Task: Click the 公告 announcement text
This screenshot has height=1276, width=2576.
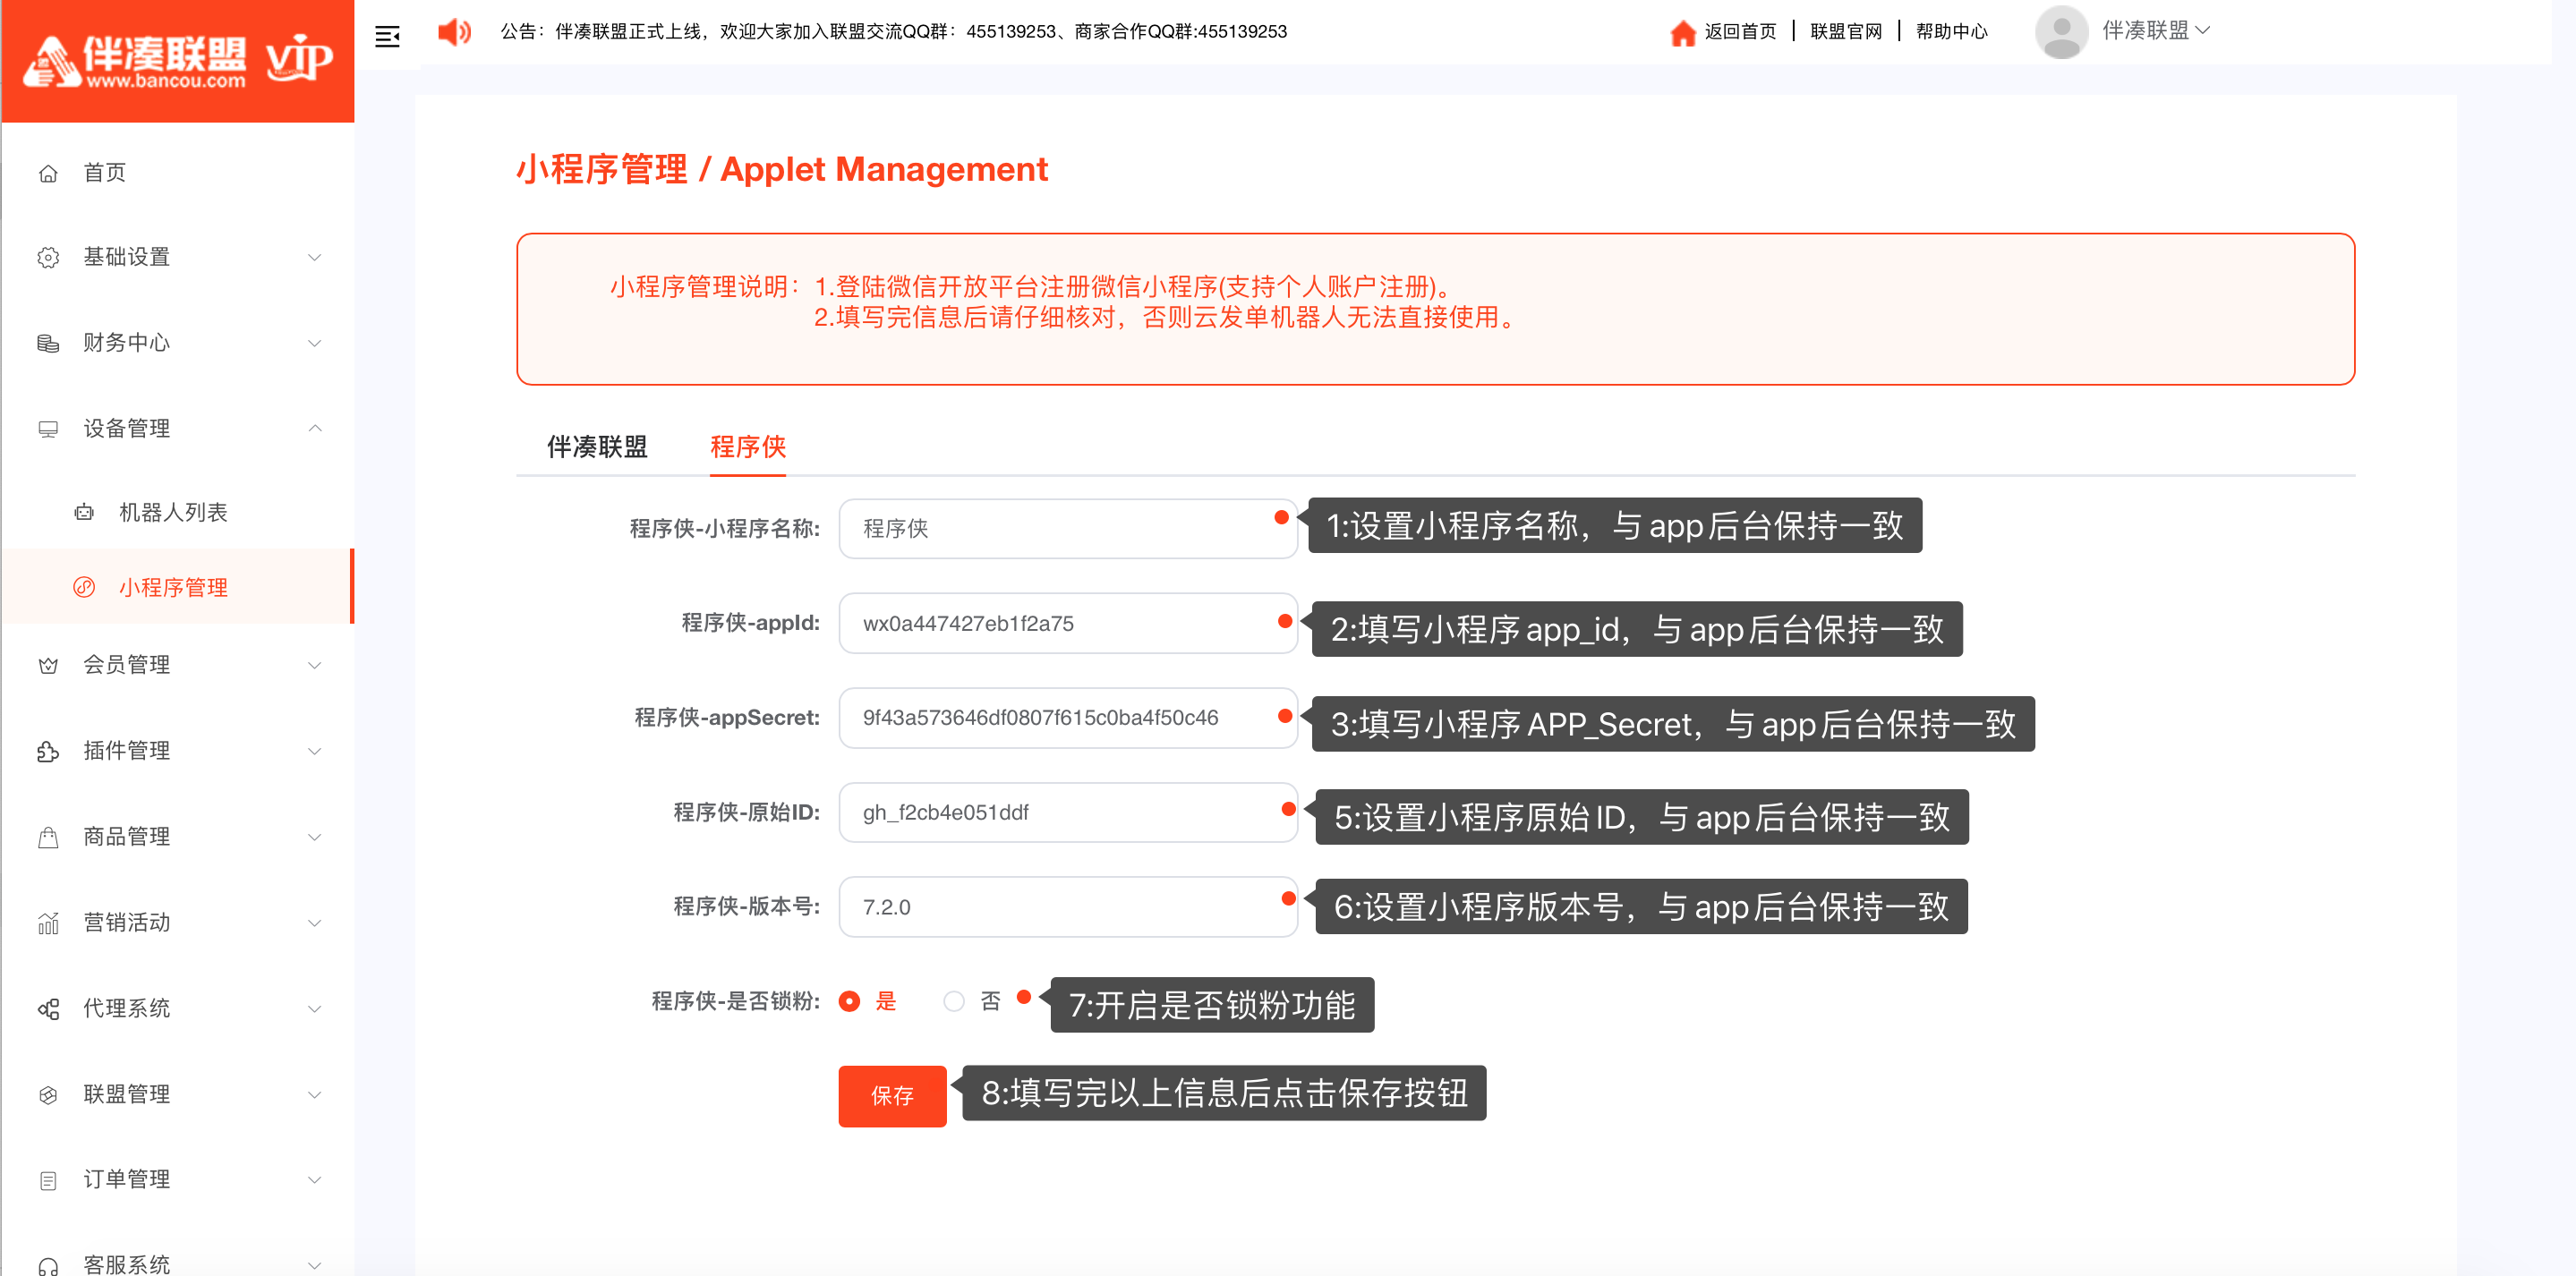Action: [x=894, y=32]
